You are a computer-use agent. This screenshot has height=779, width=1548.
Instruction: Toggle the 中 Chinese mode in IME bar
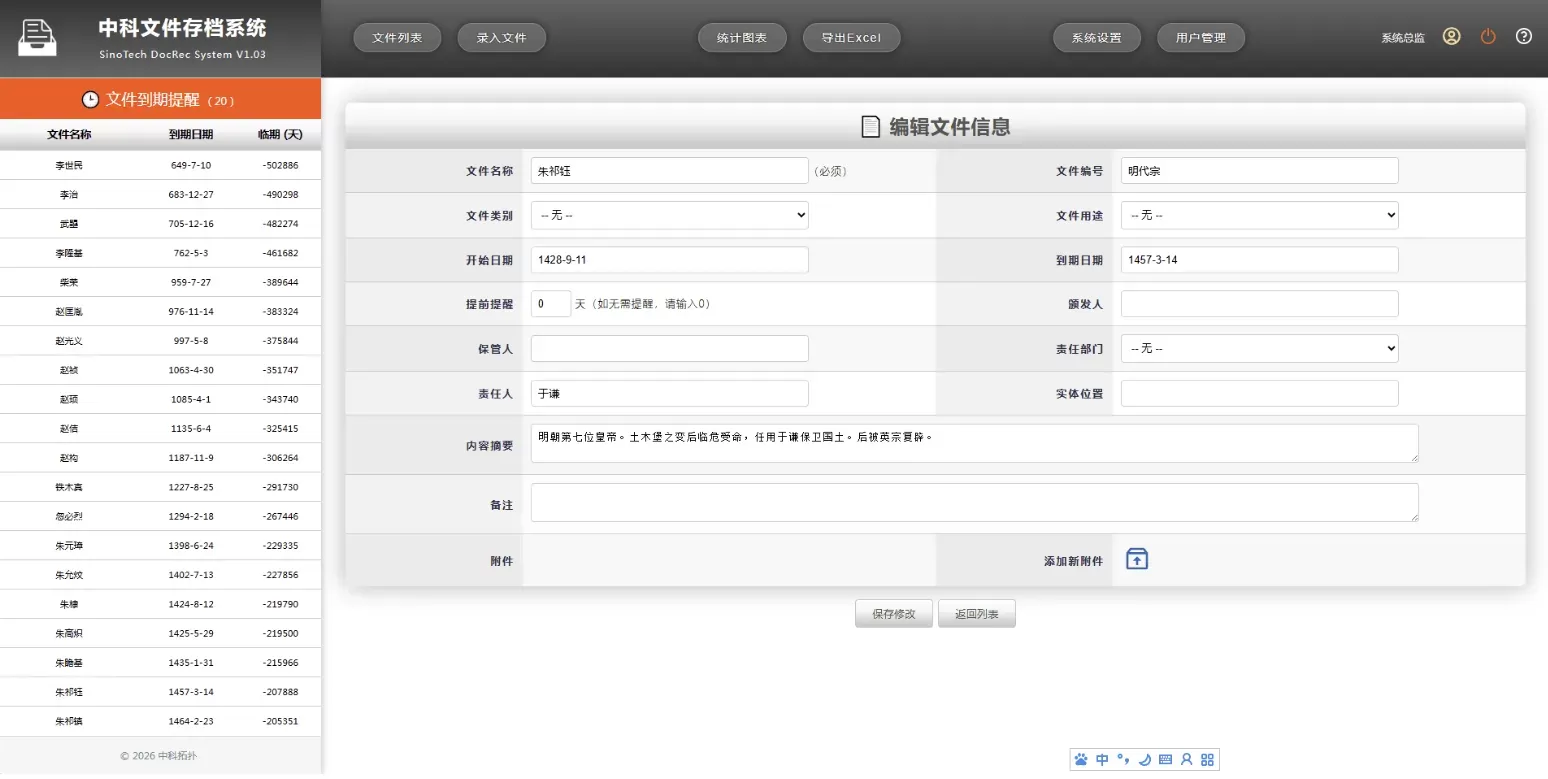[x=1102, y=760]
